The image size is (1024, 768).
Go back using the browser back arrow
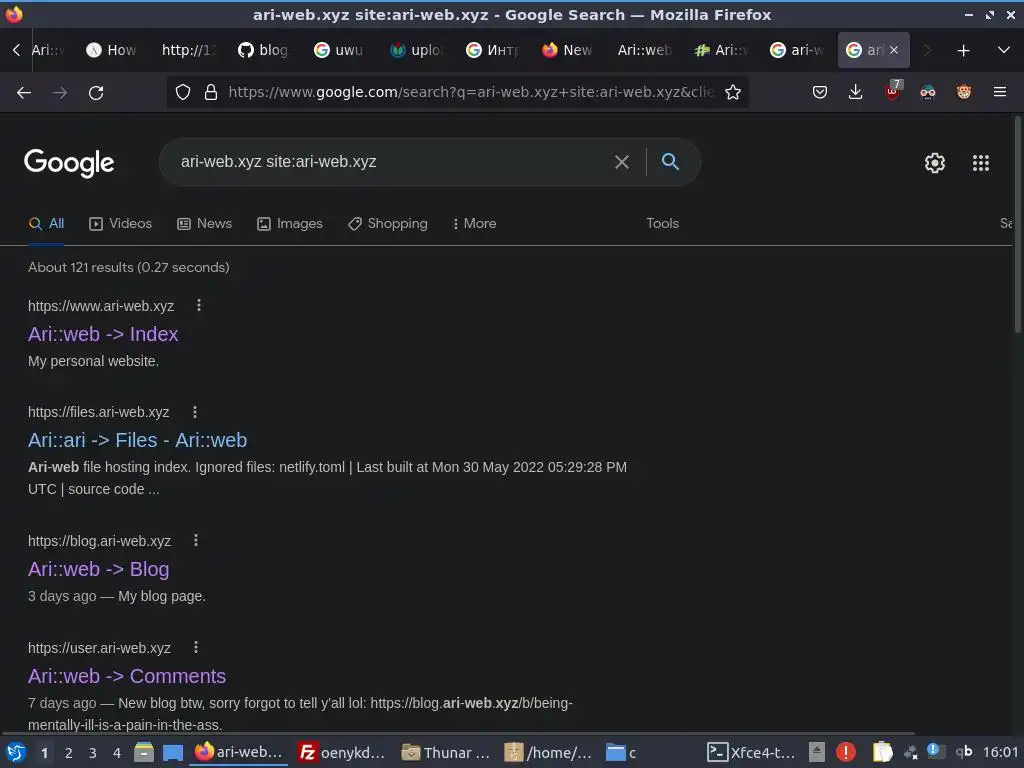point(24,93)
